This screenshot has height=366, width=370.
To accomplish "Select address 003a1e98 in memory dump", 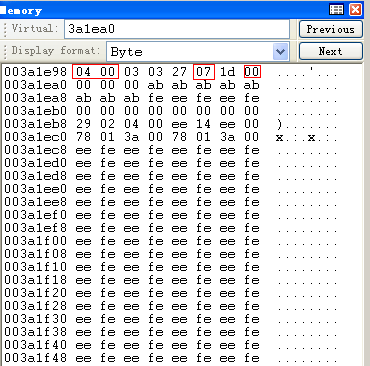I will [35, 72].
